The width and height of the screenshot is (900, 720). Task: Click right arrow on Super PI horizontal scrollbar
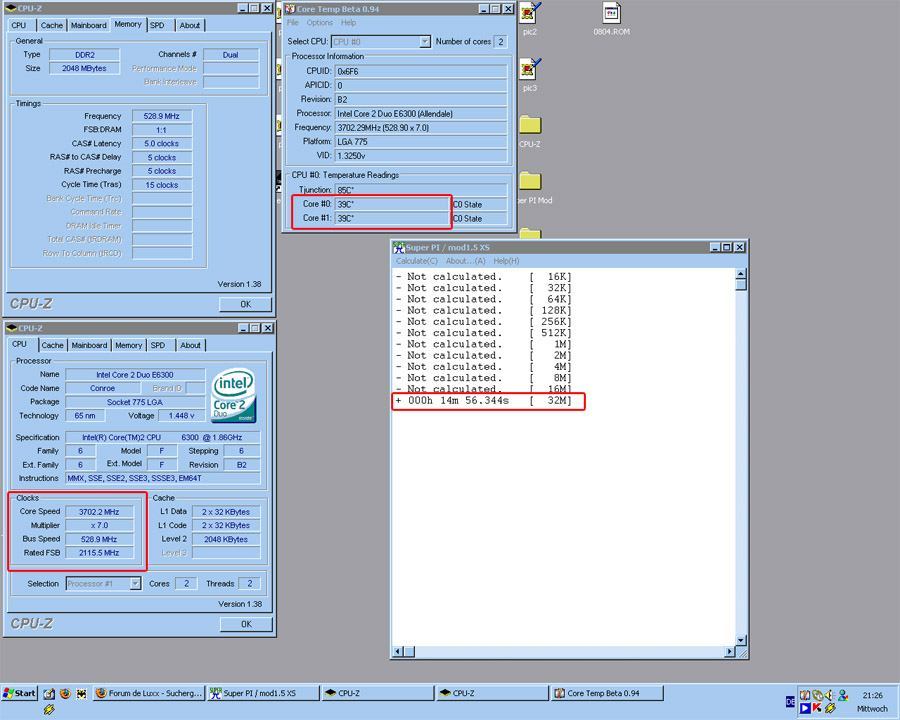coord(730,652)
